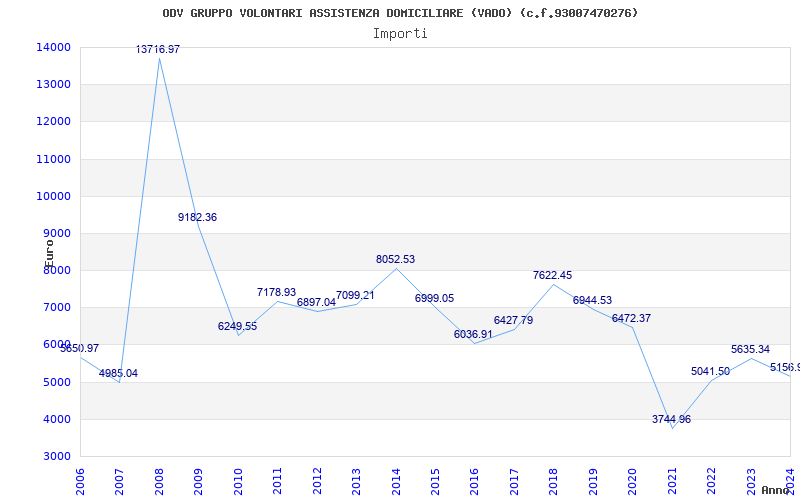Click the 5650.97 data label

pos(80,348)
